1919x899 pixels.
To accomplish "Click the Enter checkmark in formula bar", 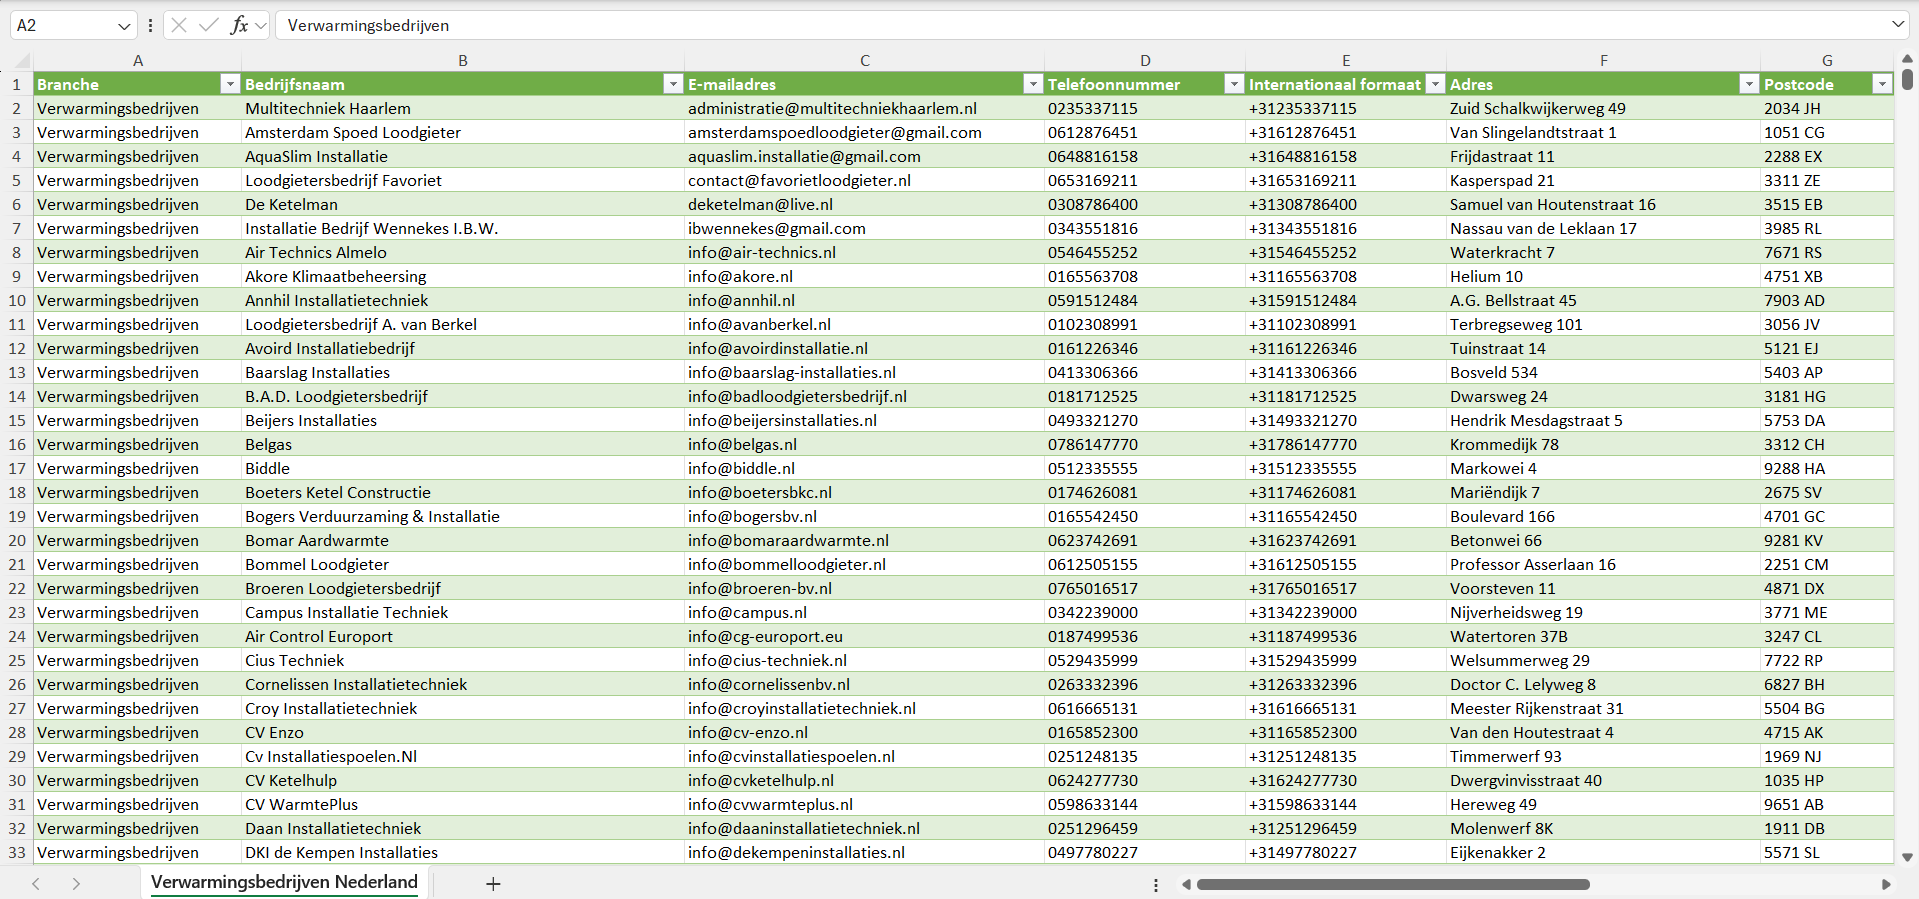I will point(209,25).
